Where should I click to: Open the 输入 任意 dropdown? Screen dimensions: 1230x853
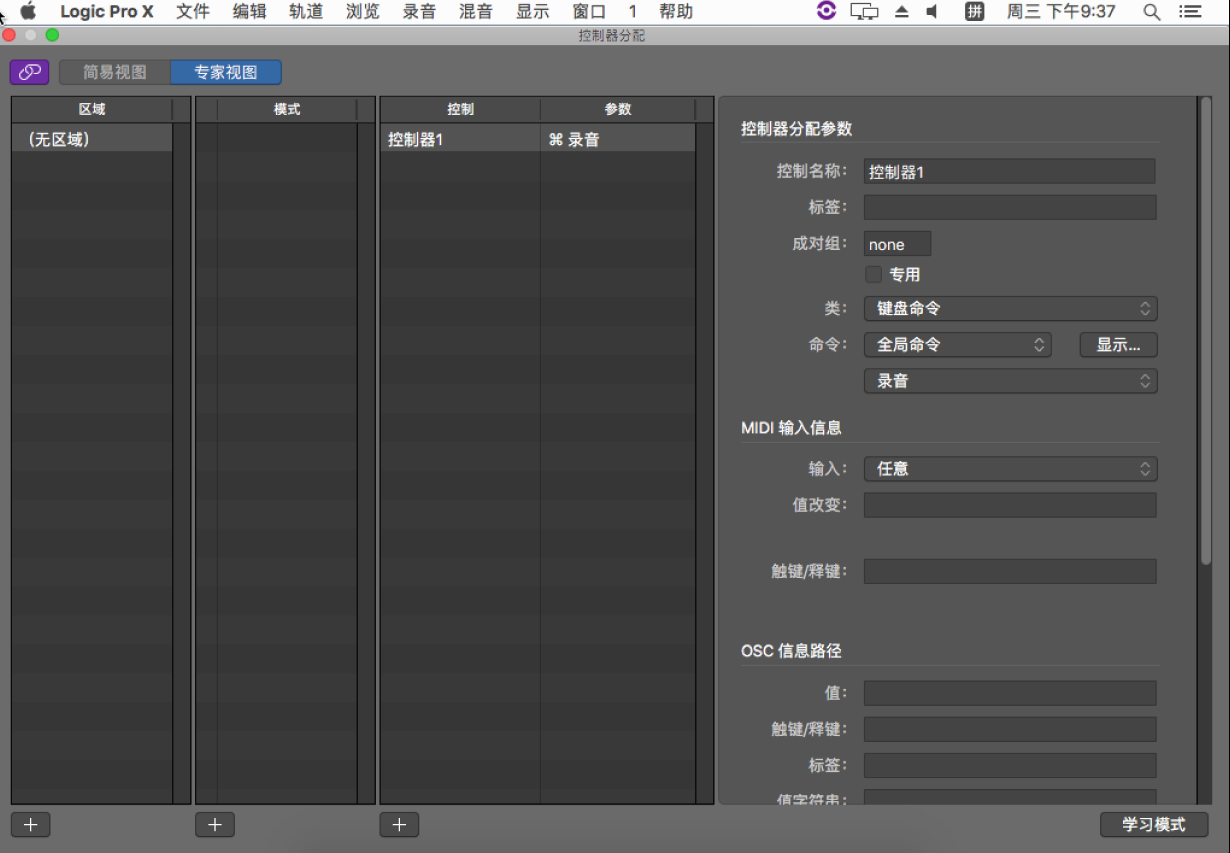point(1010,469)
